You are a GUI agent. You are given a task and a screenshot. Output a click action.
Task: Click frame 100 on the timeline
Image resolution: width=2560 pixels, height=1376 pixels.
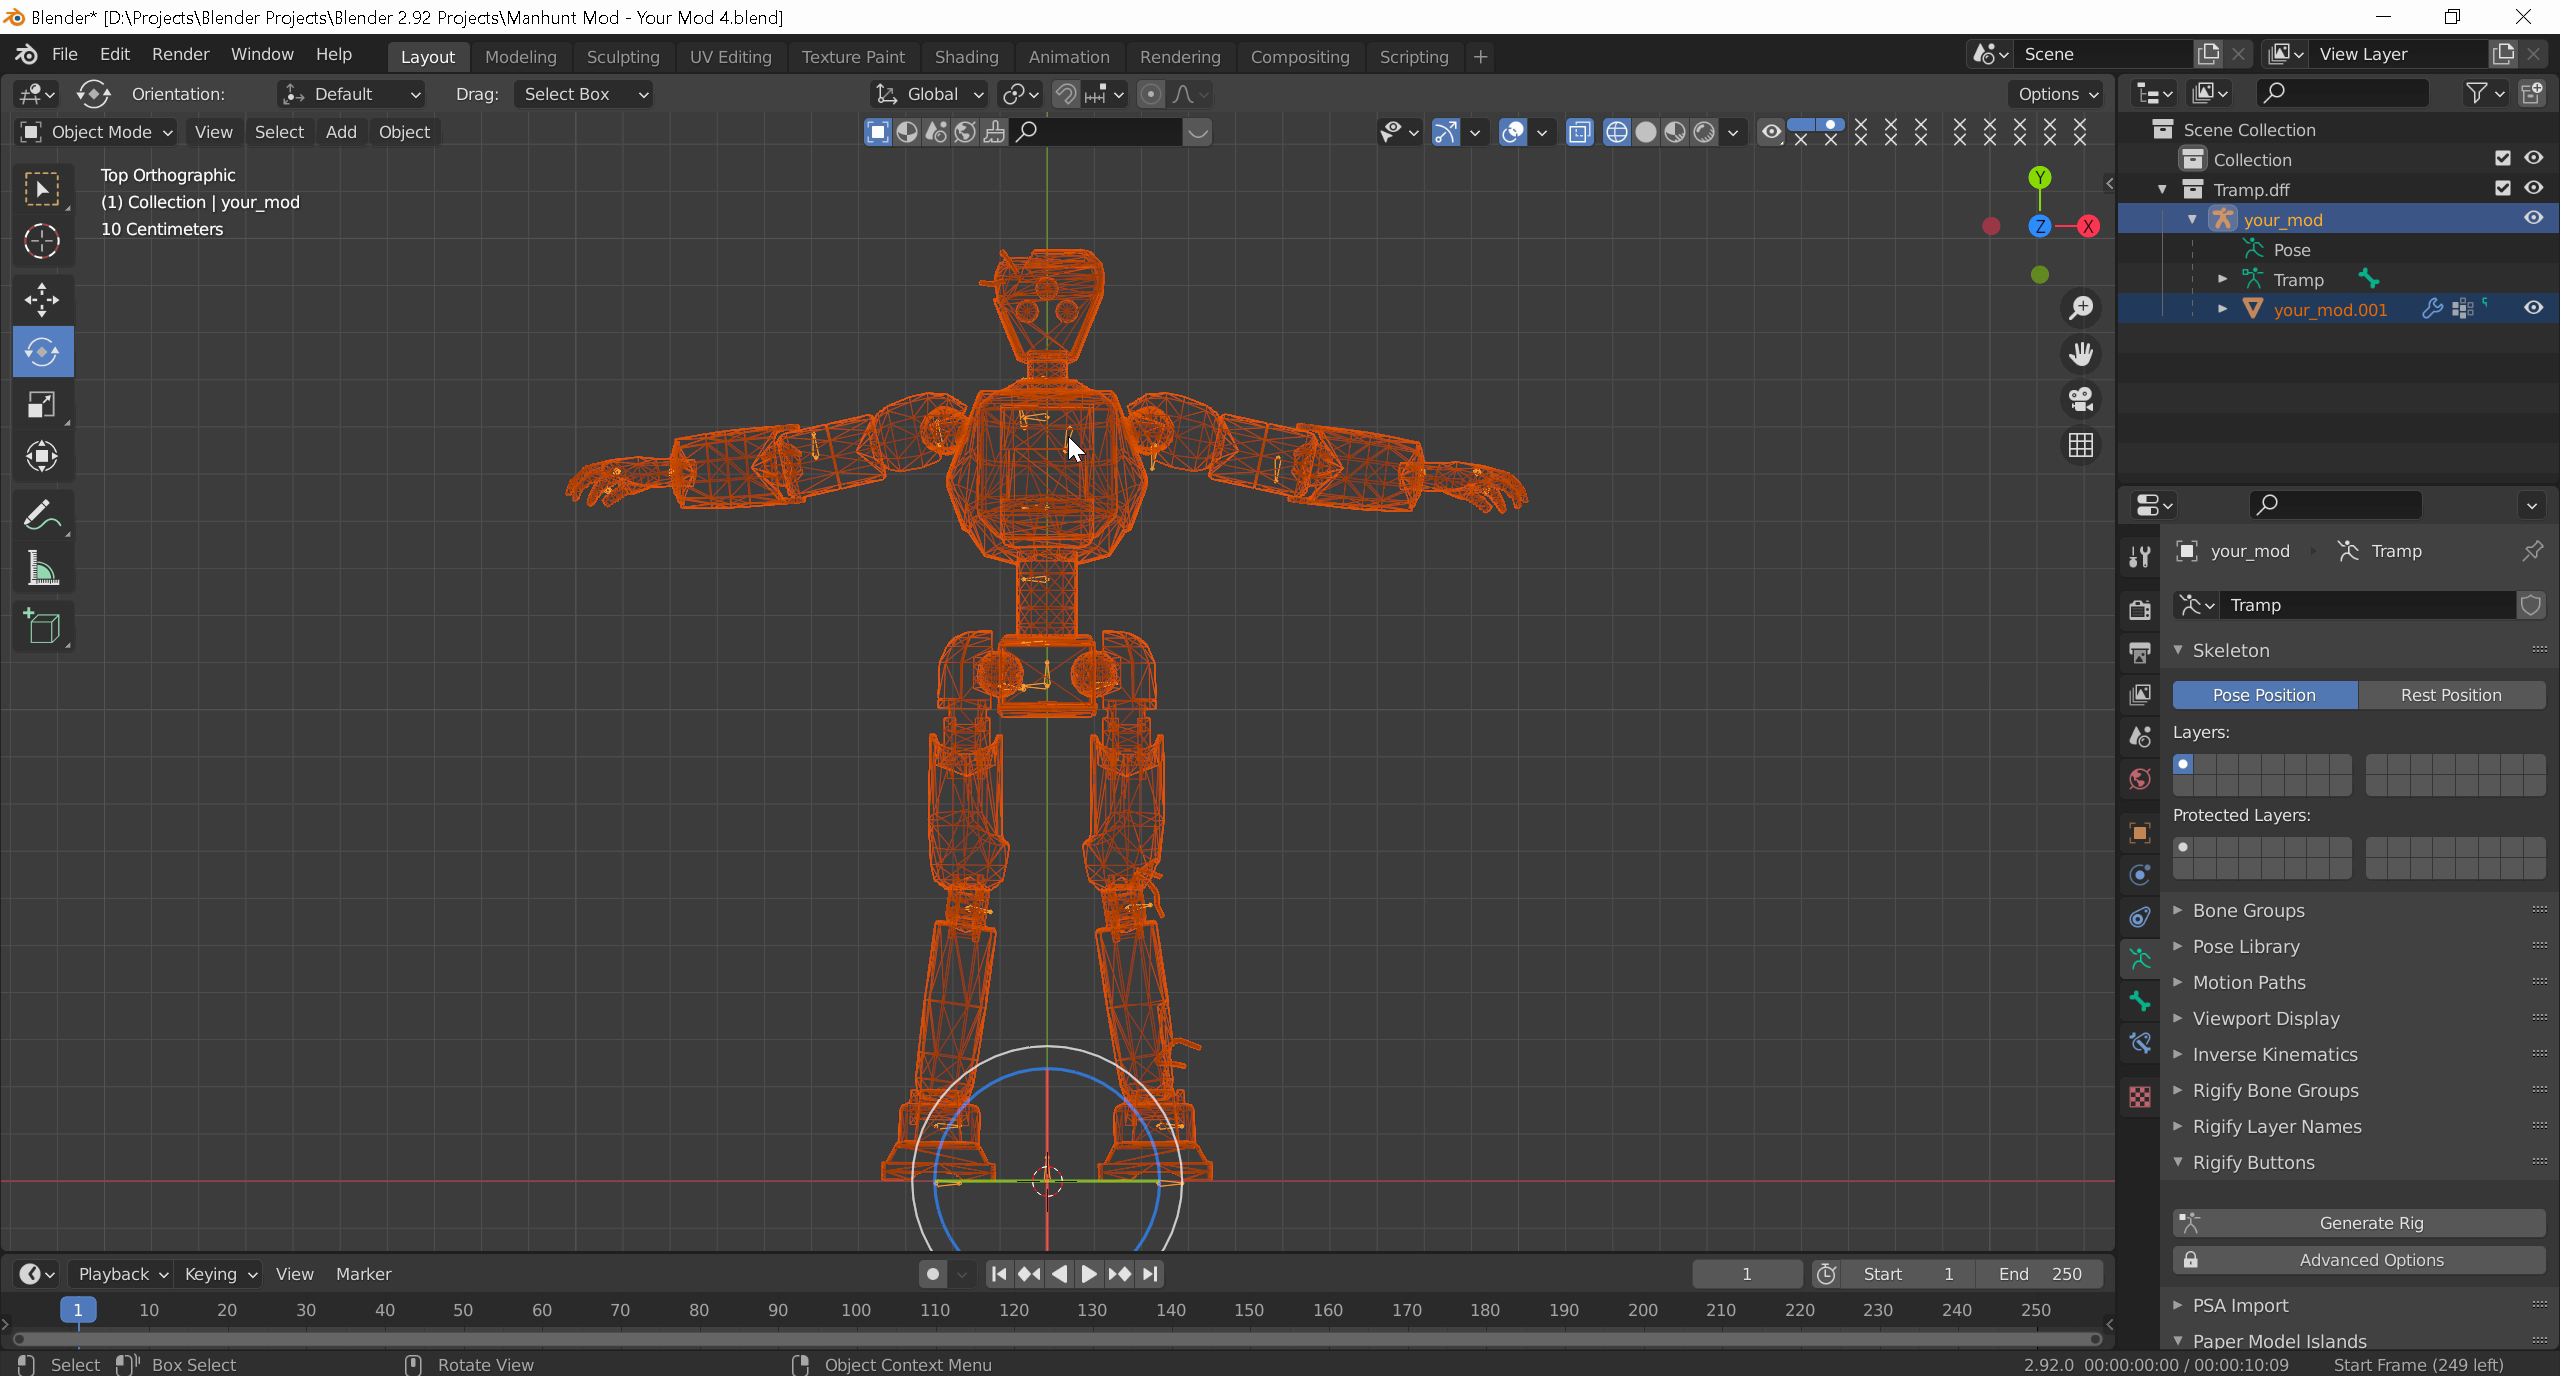pyautogui.click(x=856, y=1310)
